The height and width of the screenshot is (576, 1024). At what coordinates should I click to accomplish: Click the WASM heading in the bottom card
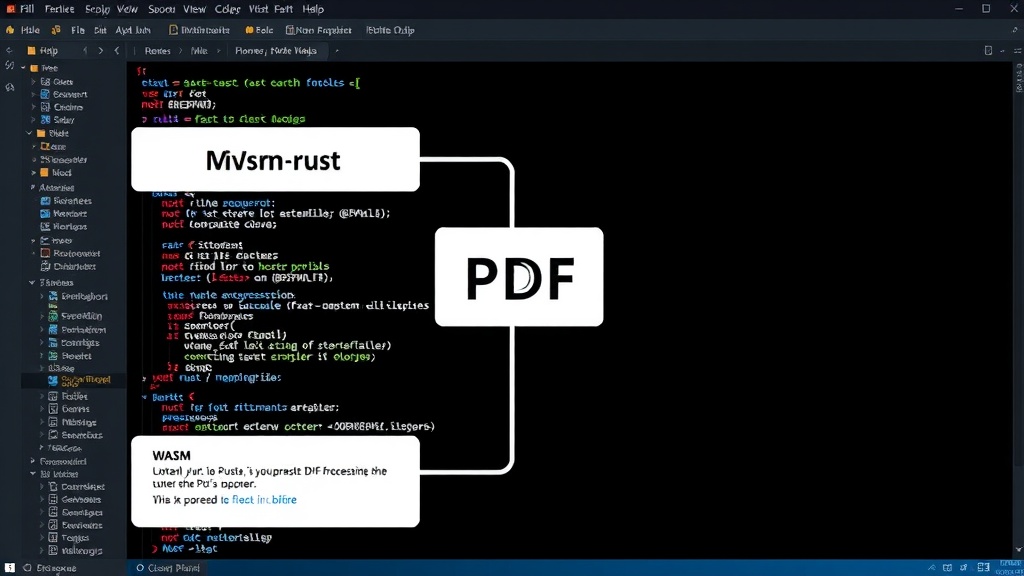point(172,455)
